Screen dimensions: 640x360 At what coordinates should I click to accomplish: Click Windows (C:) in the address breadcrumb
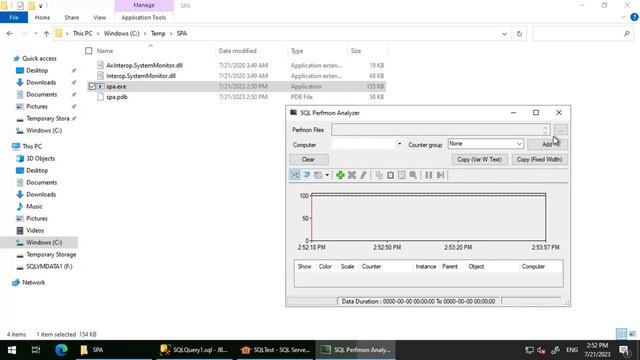pos(121,33)
